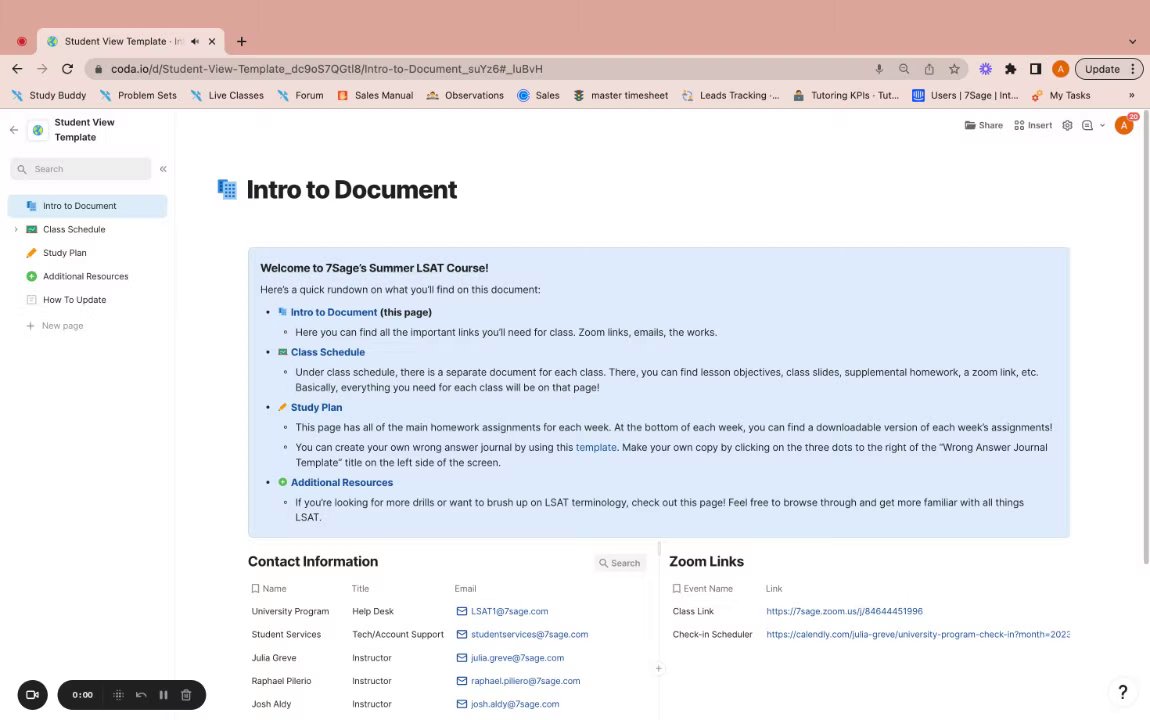The width and height of the screenshot is (1150, 720).
Task: Open Chrome profile avatar A
Action: [x=1061, y=69]
